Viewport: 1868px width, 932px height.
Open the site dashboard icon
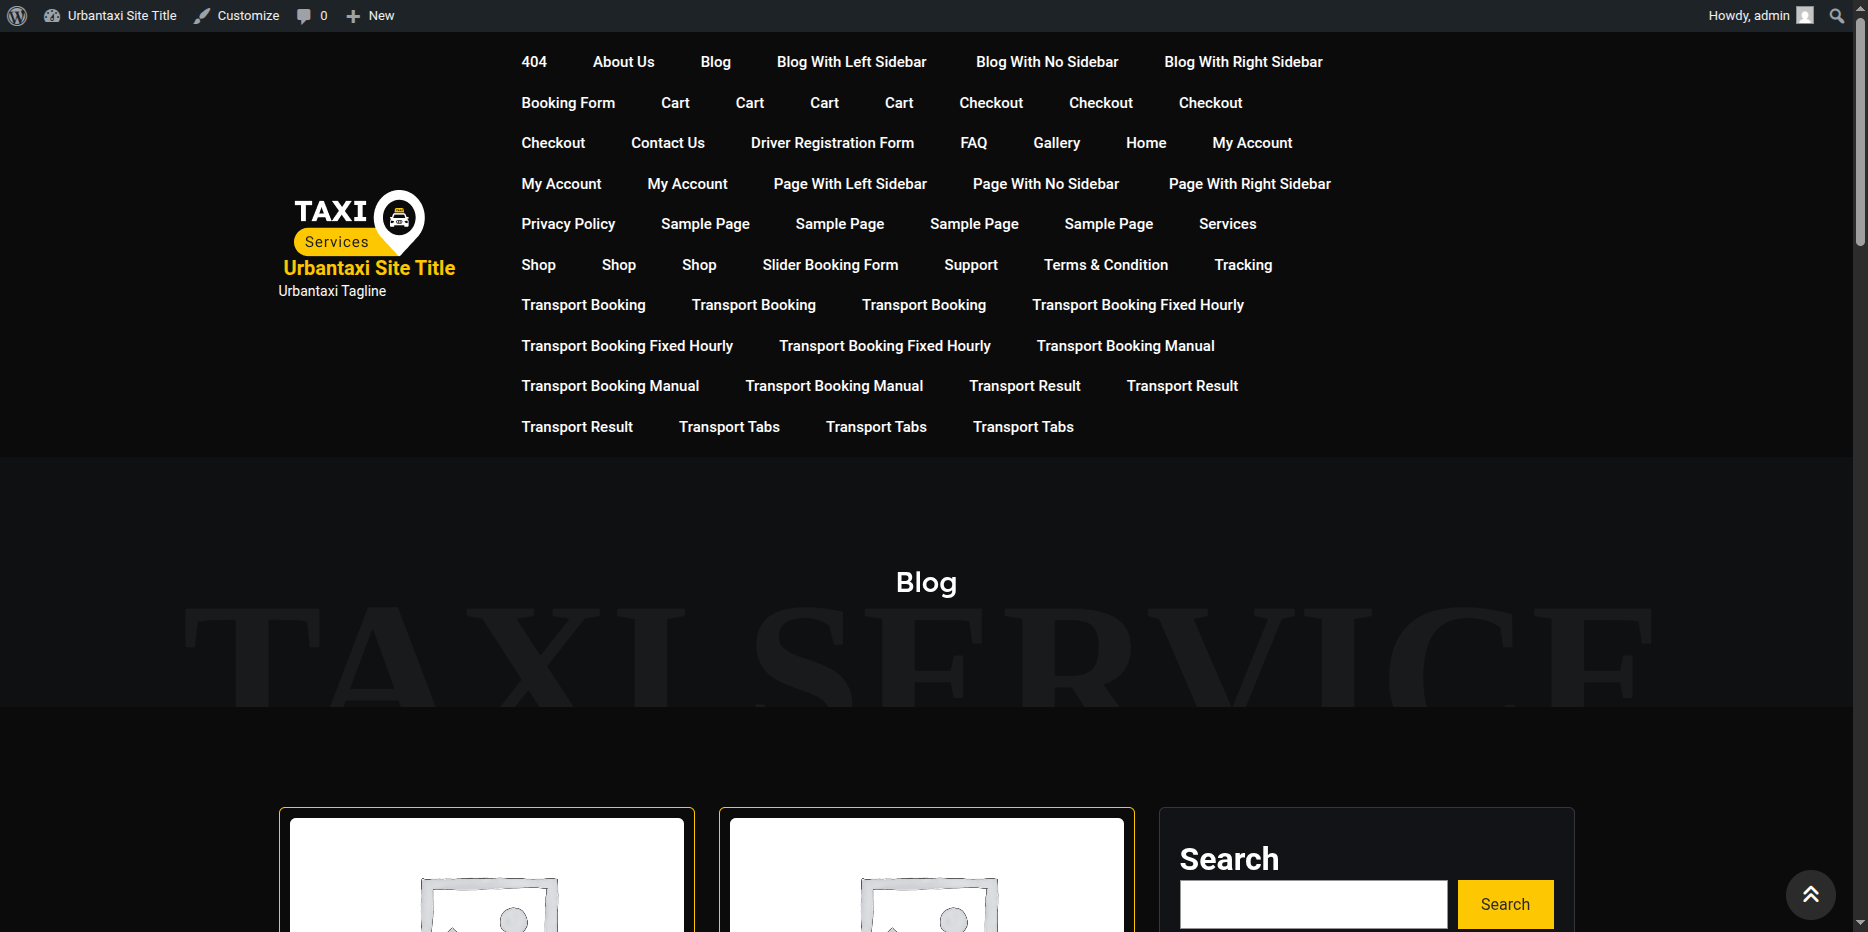tap(52, 16)
